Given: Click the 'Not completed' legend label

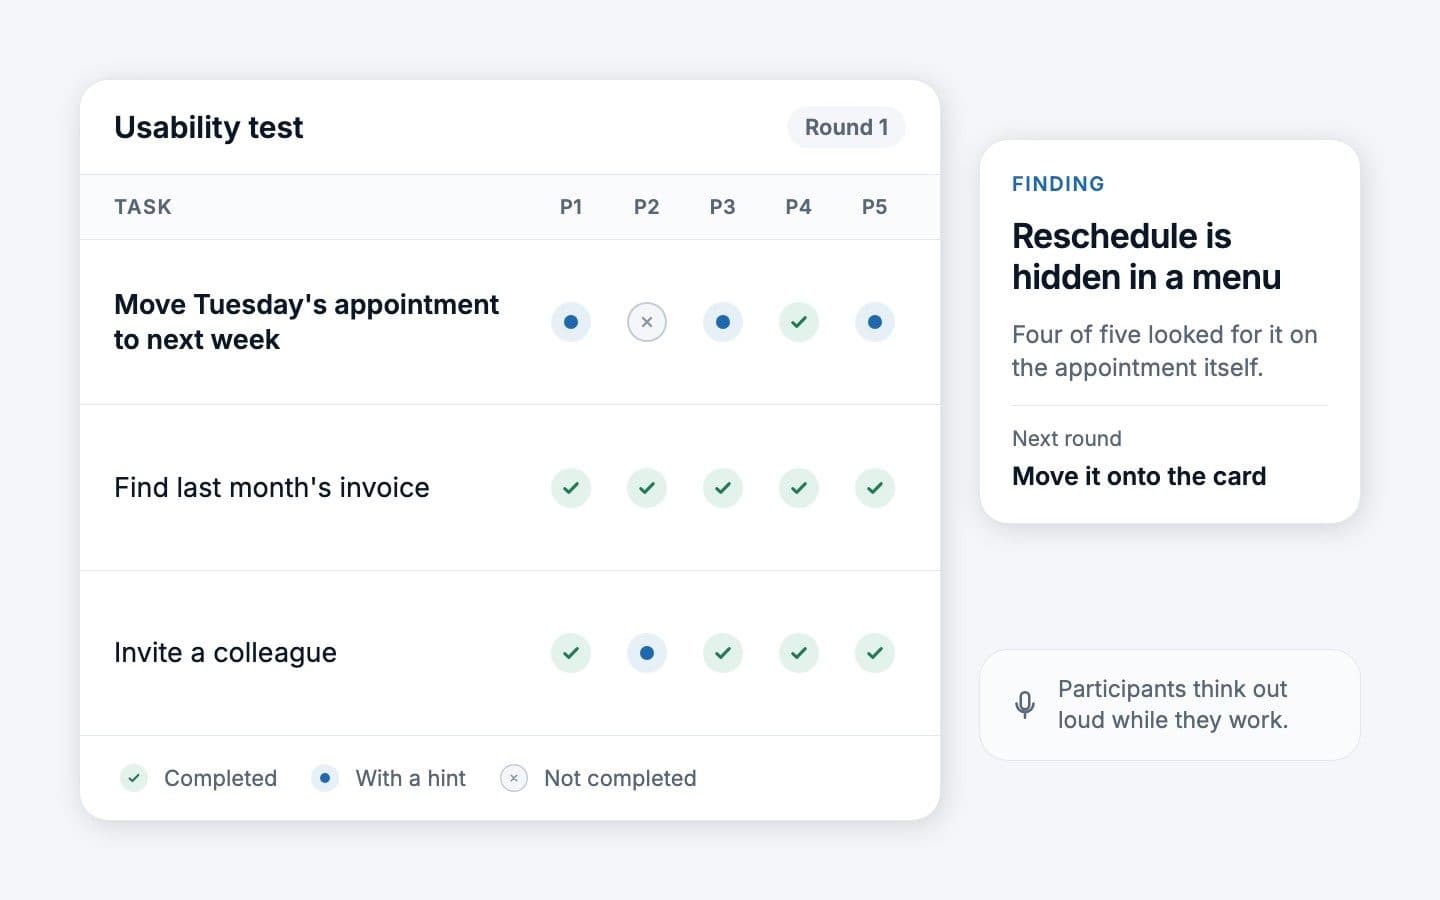Looking at the screenshot, I should pyautogui.click(x=620, y=778).
